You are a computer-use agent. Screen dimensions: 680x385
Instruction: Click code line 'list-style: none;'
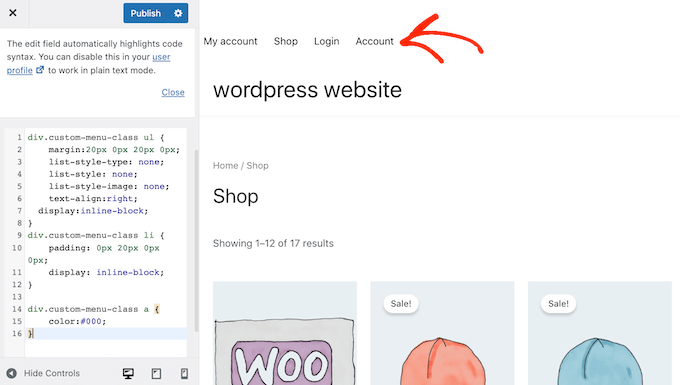[93, 174]
